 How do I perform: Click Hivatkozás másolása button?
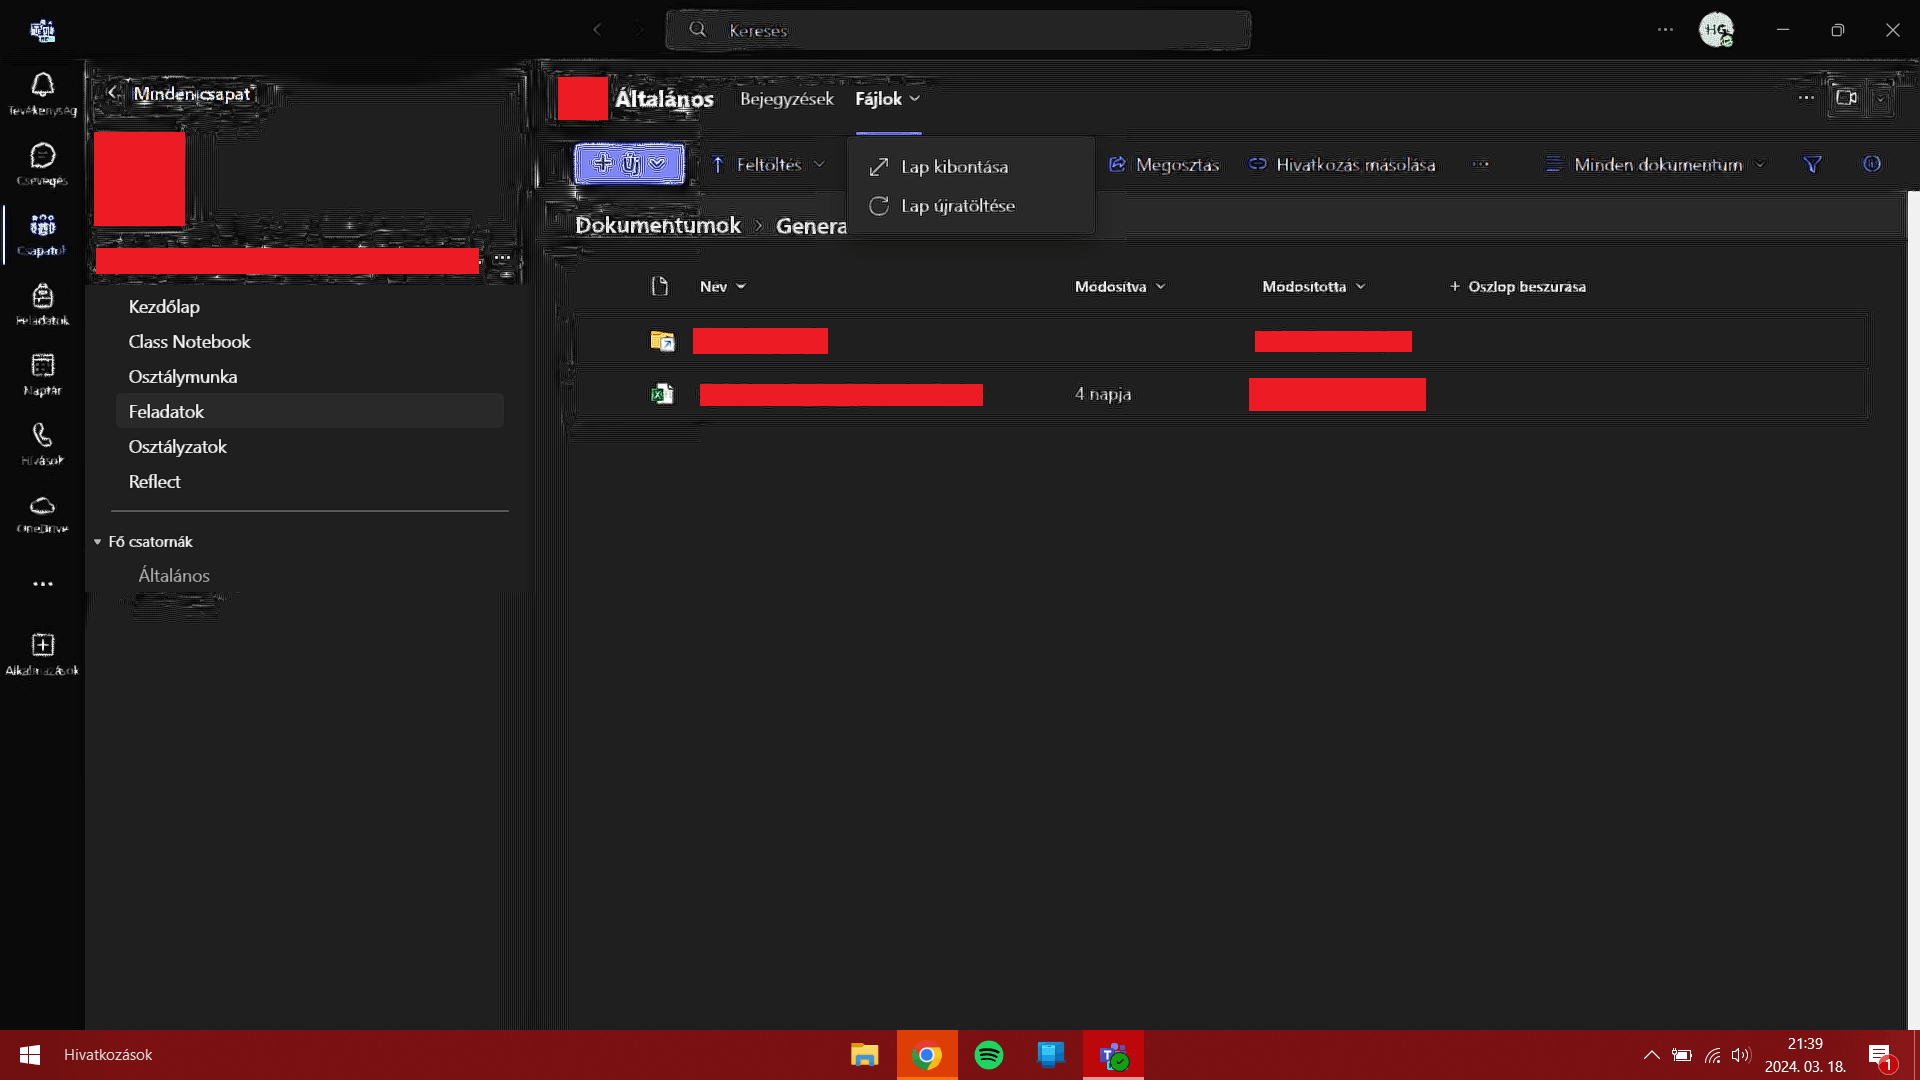pyautogui.click(x=1342, y=164)
